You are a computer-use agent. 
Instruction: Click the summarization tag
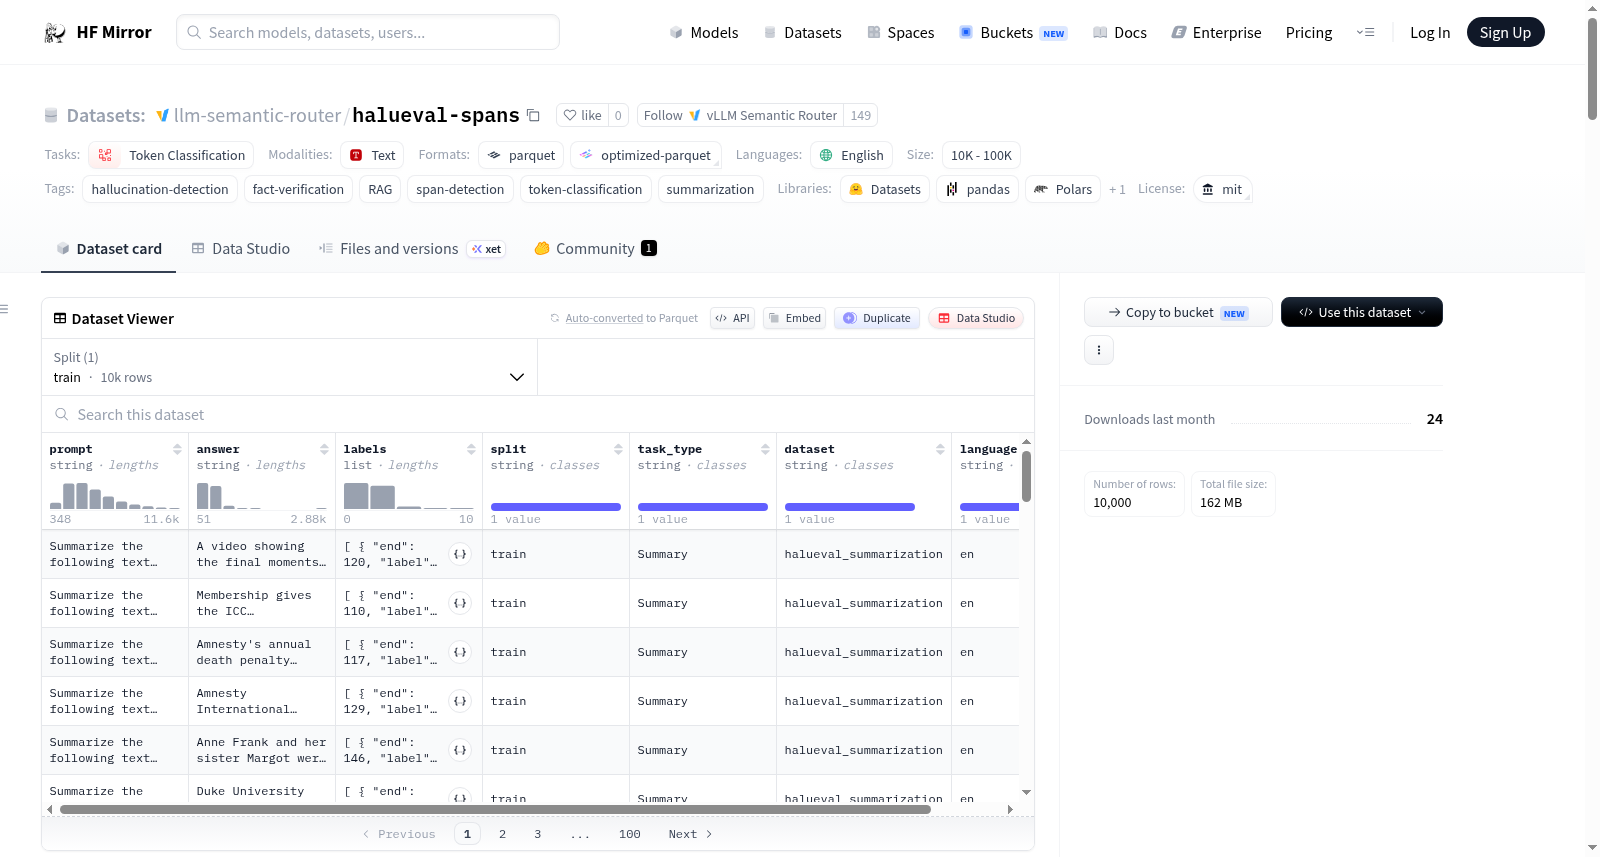710,189
